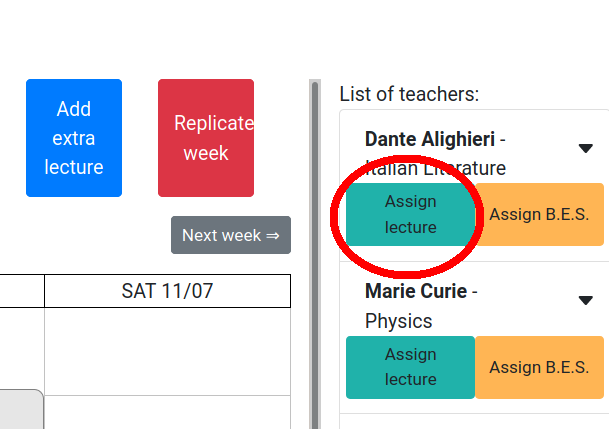Expand Dante Alighieri dropdown arrow
The height and width of the screenshot is (429, 609).
[x=585, y=148]
